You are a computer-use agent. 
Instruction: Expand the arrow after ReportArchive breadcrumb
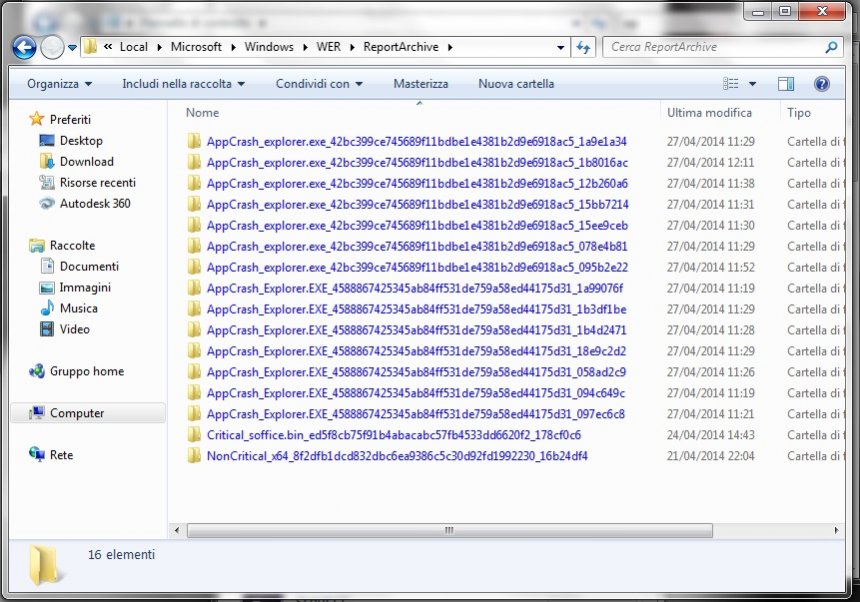[x=450, y=48]
